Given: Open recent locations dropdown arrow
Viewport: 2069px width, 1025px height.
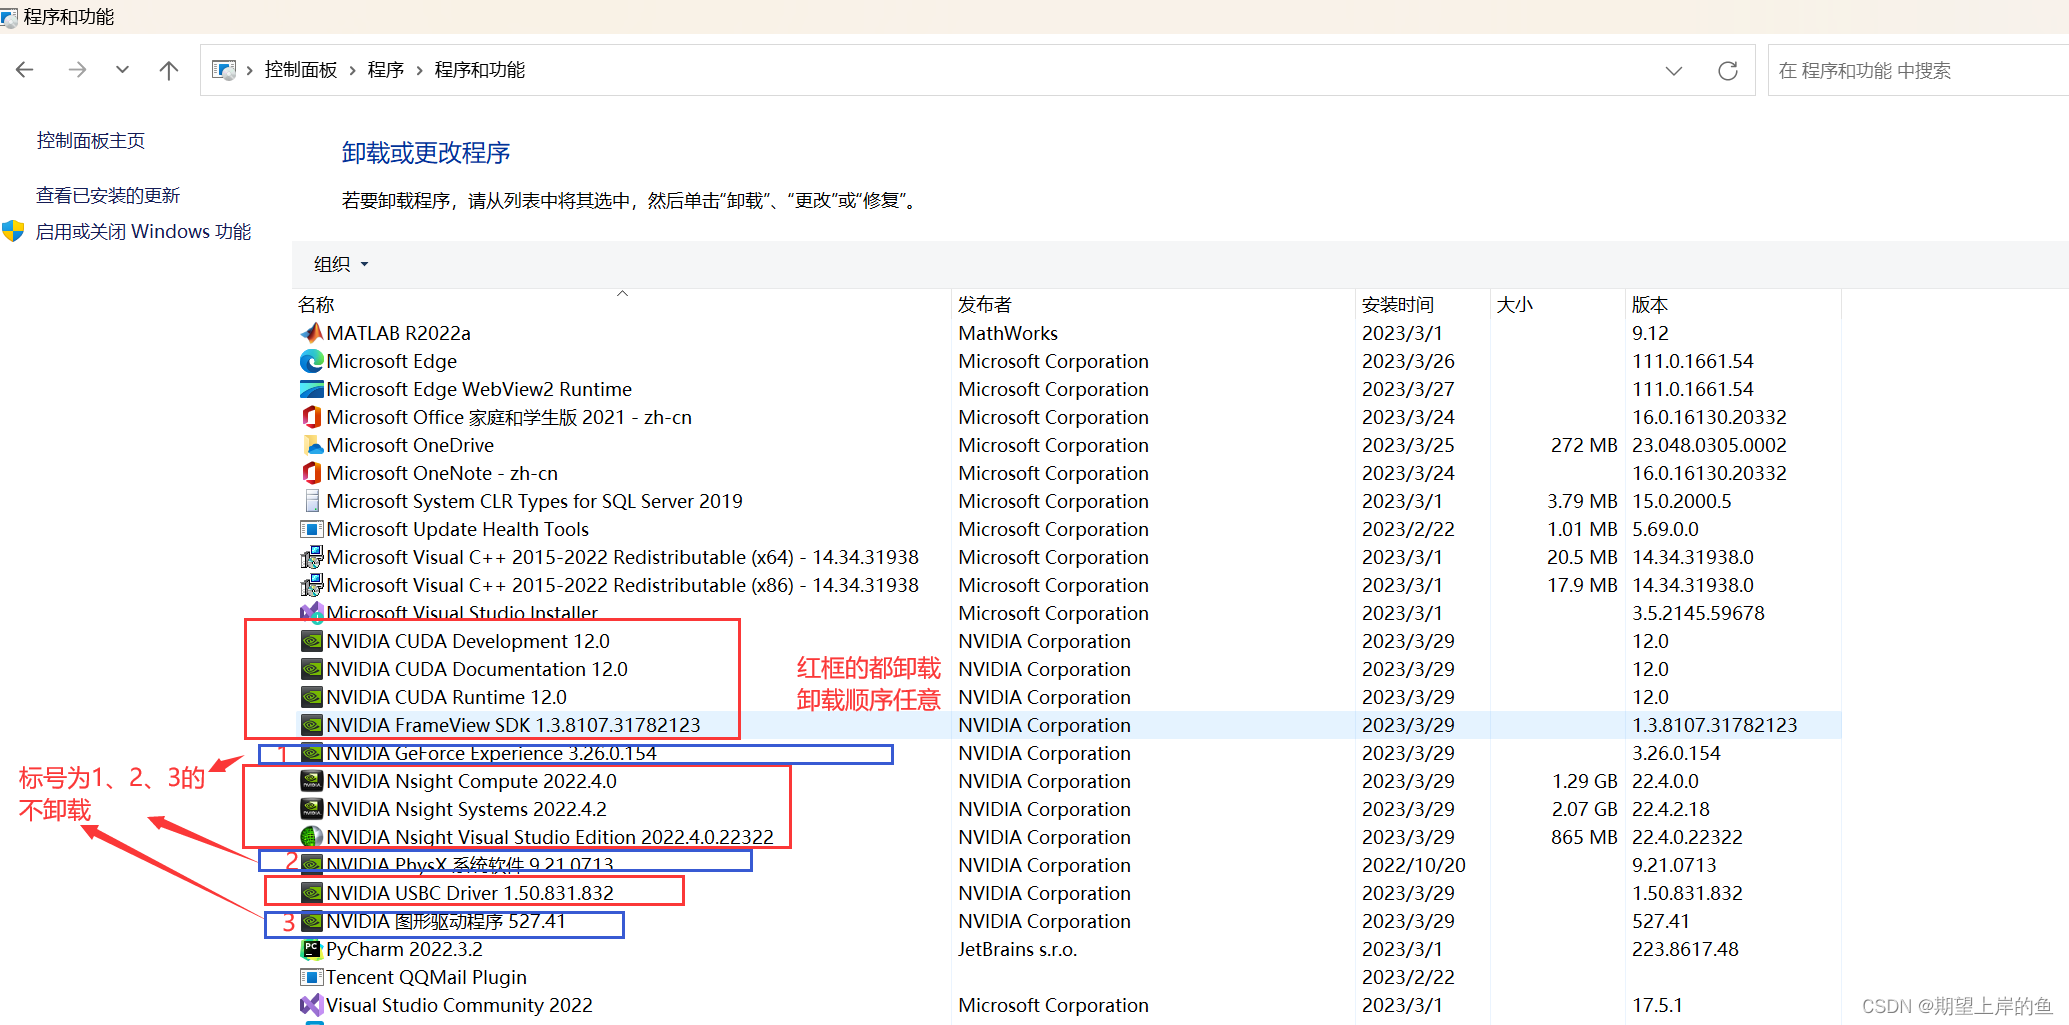Looking at the screenshot, I should (122, 70).
